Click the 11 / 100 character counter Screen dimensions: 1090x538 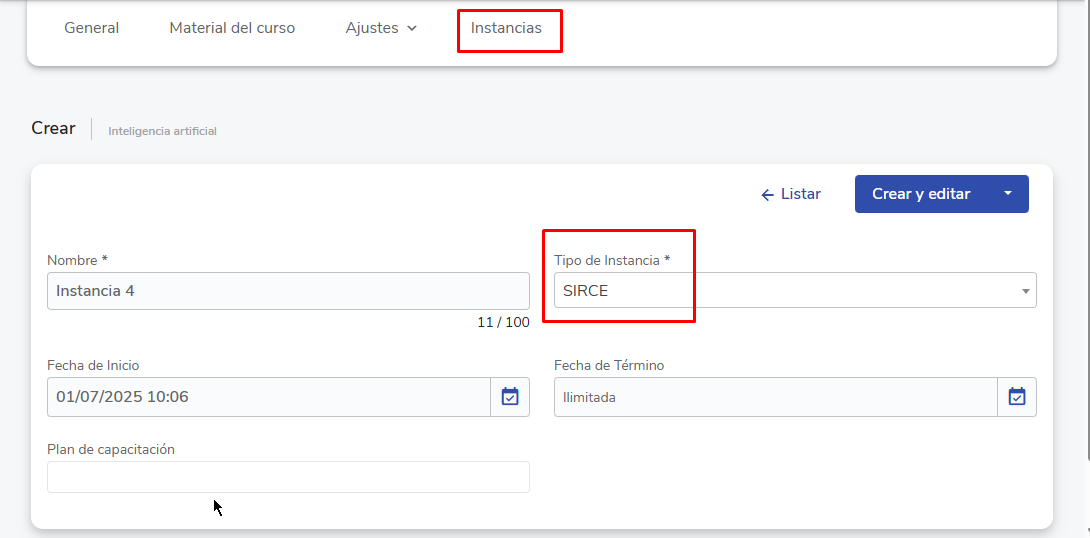tap(503, 322)
